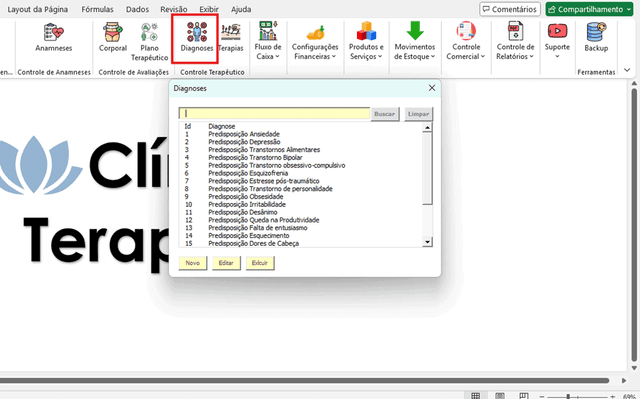Click the Novo button in Diagnoses dialog
The image size is (640, 399).
click(x=193, y=263)
